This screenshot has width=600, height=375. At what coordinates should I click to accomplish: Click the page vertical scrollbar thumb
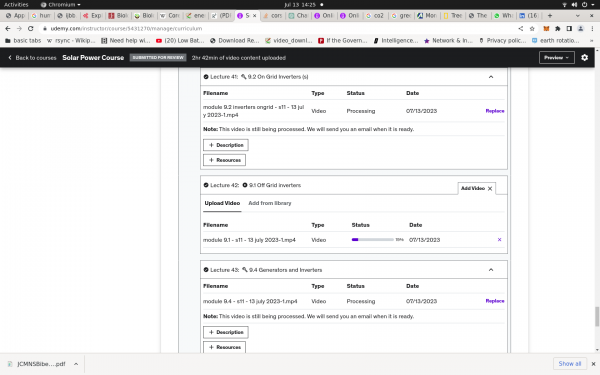[x=597, y=316]
